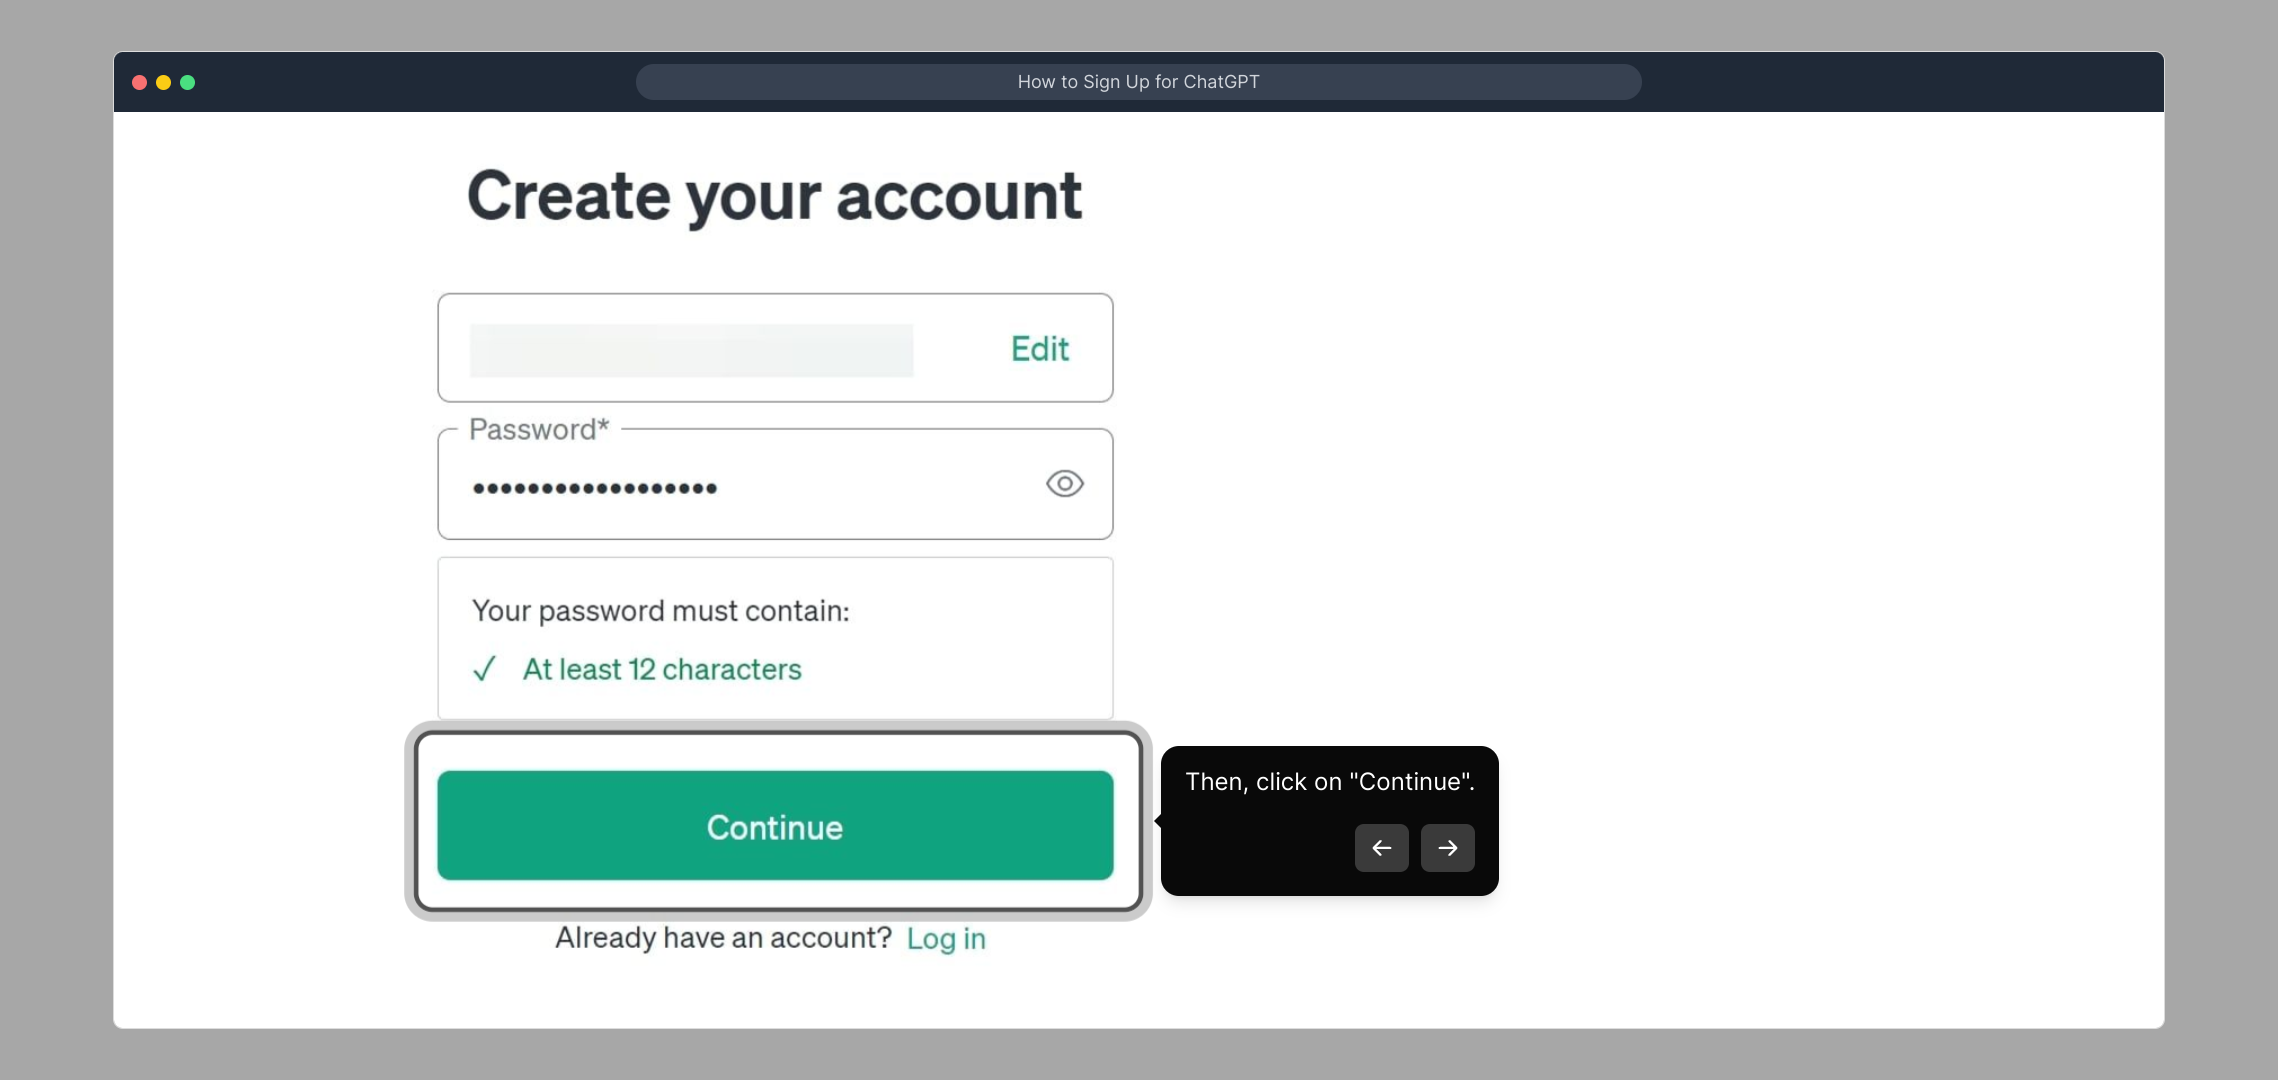Click the yellow minimize window dot
This screenshot has height=1080, width=2278.
164,82
